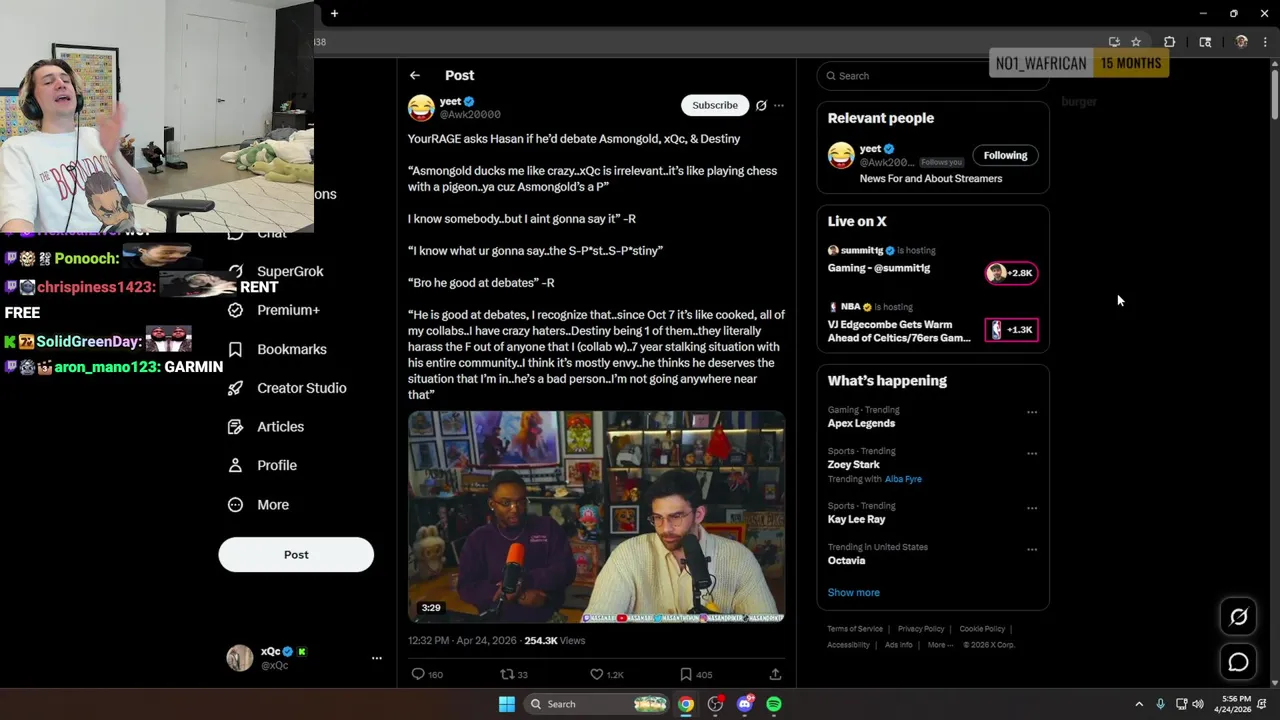Show hidden system tray icons
Screen dimensions: 1280x720
point(1139,704)
